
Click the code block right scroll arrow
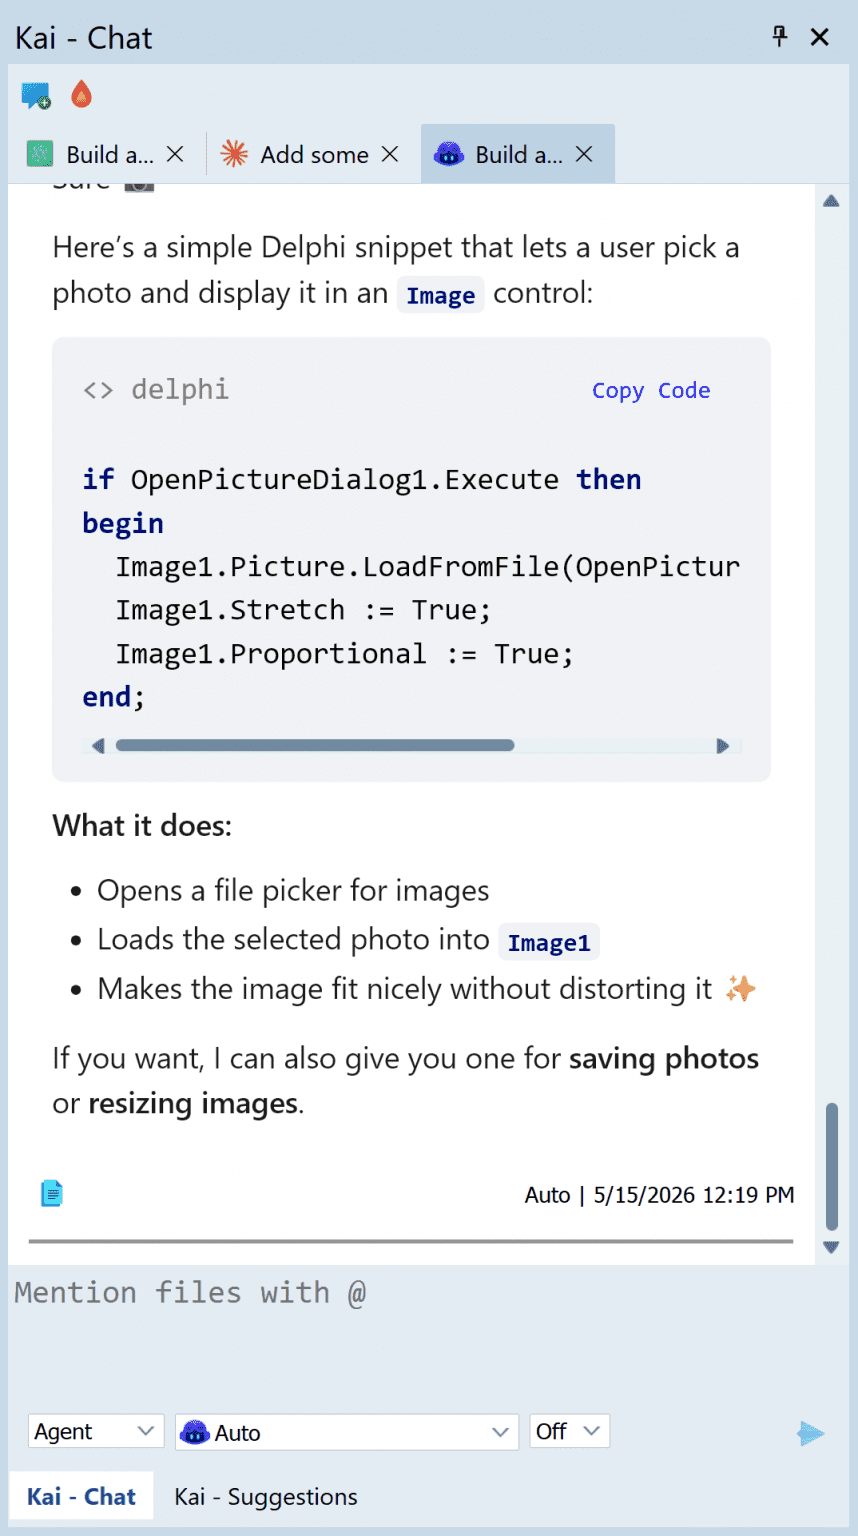click(723, 746)
